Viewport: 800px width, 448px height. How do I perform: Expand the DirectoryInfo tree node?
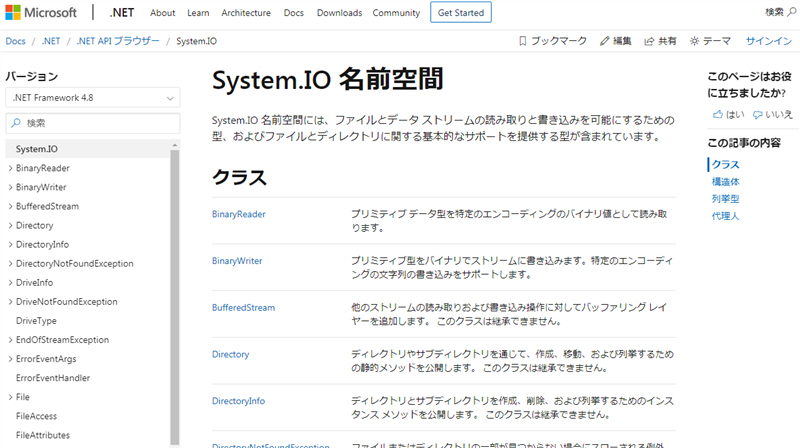(x=10, y=244)
